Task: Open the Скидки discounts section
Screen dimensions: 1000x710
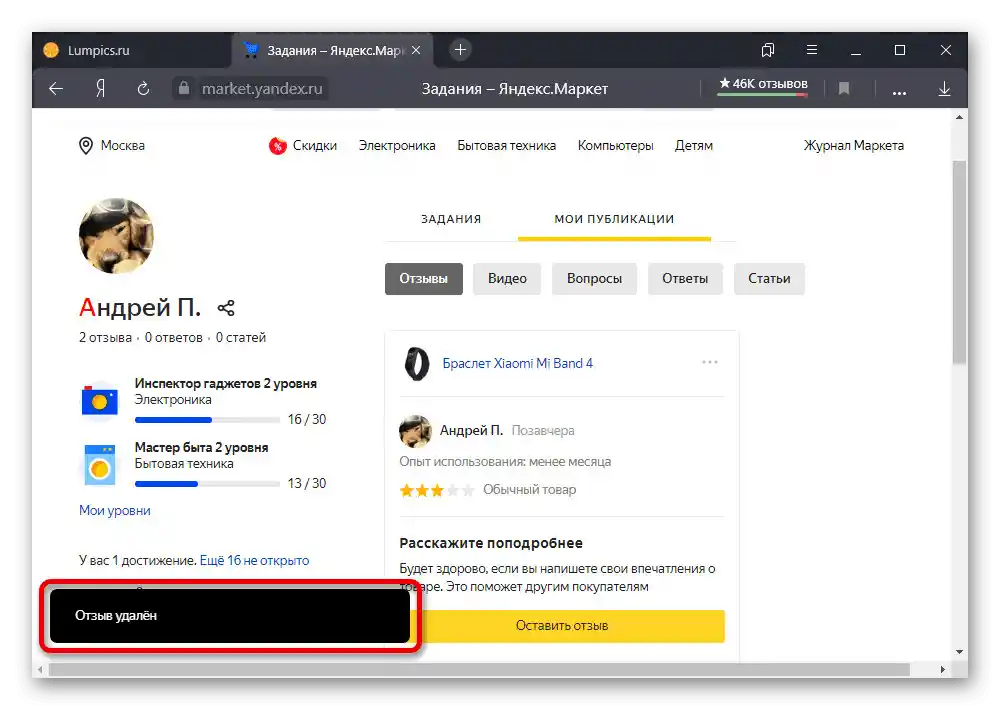Action: click(314, 145)
